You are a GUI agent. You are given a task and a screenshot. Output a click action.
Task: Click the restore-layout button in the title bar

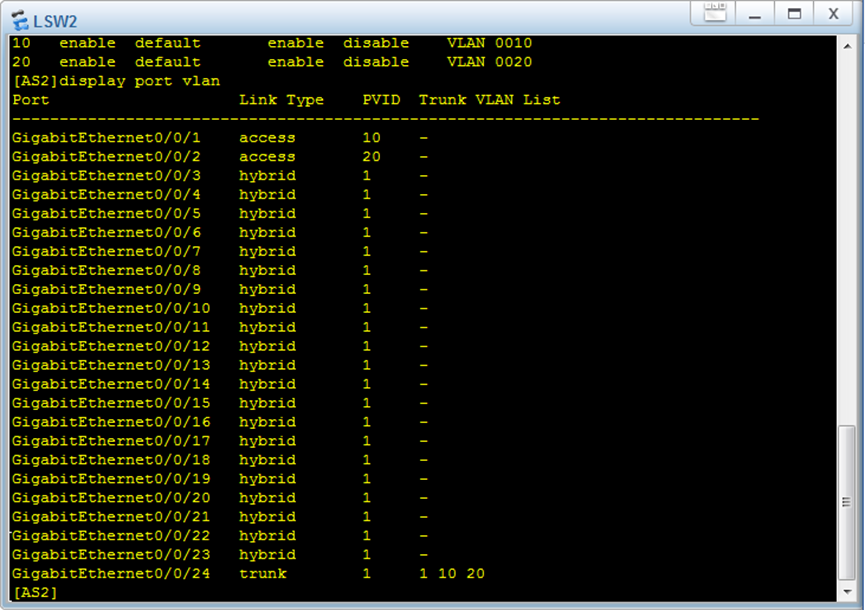click(x=715, y=13)
